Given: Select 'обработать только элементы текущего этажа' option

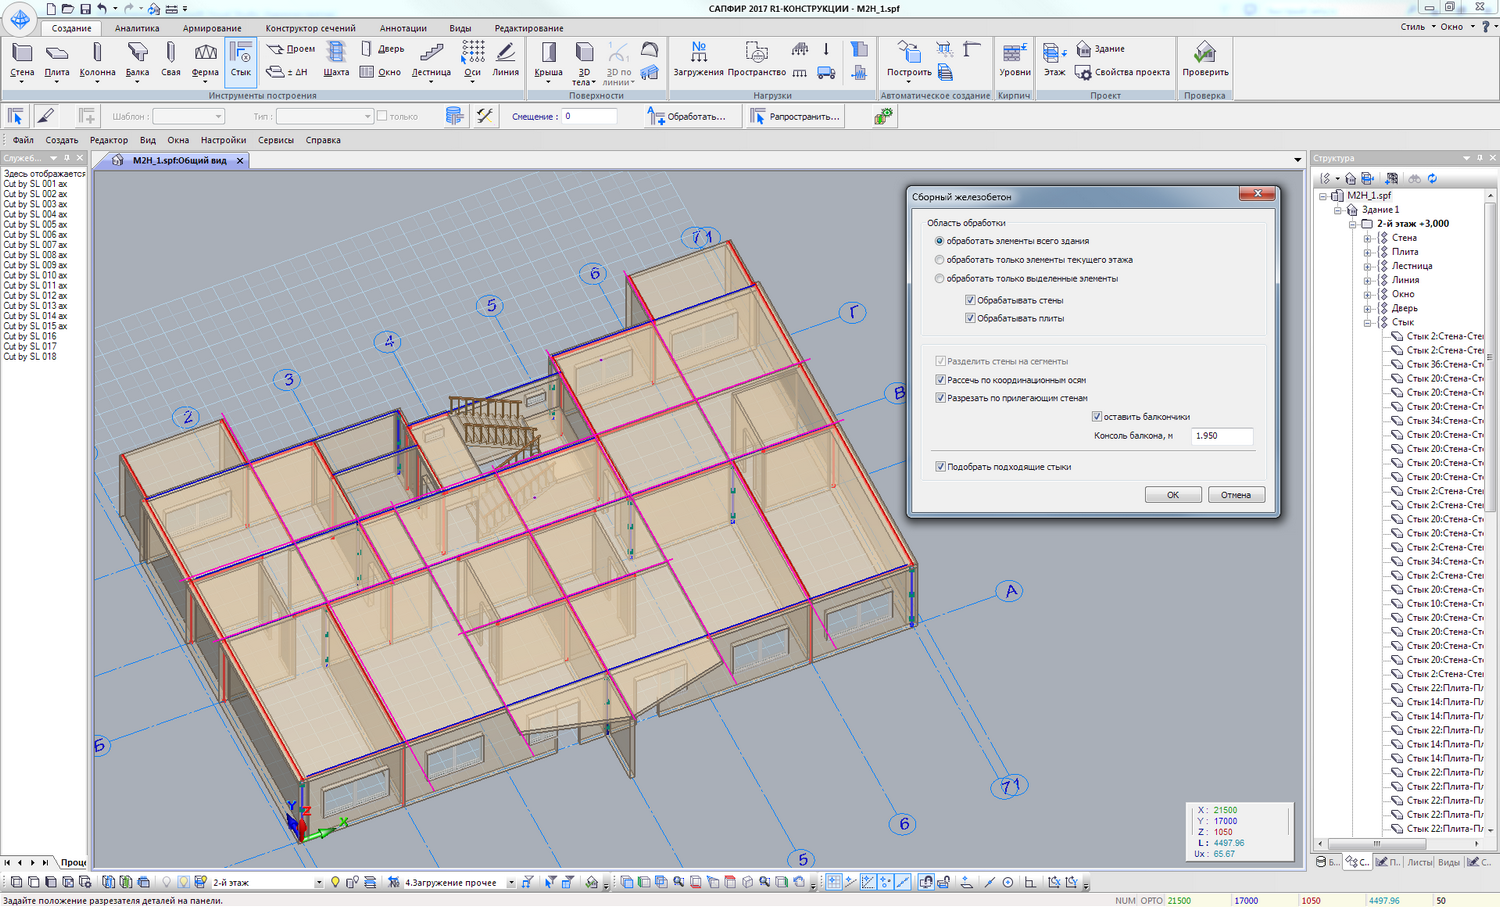Looking at the screenshot, I should (939, 260).
